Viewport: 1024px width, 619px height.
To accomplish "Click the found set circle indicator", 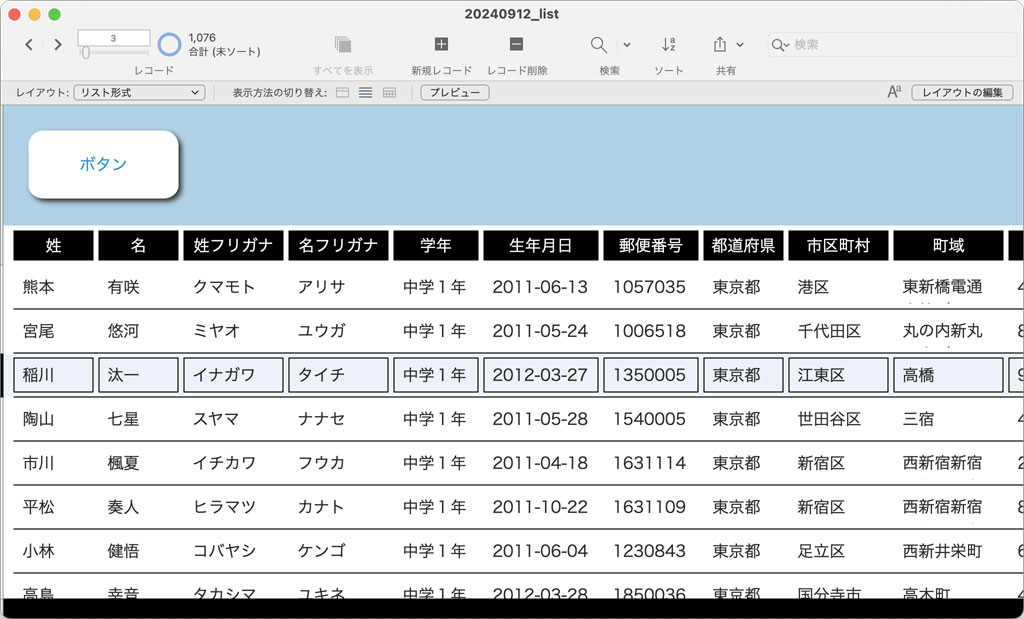I will [x=169, y=44].
